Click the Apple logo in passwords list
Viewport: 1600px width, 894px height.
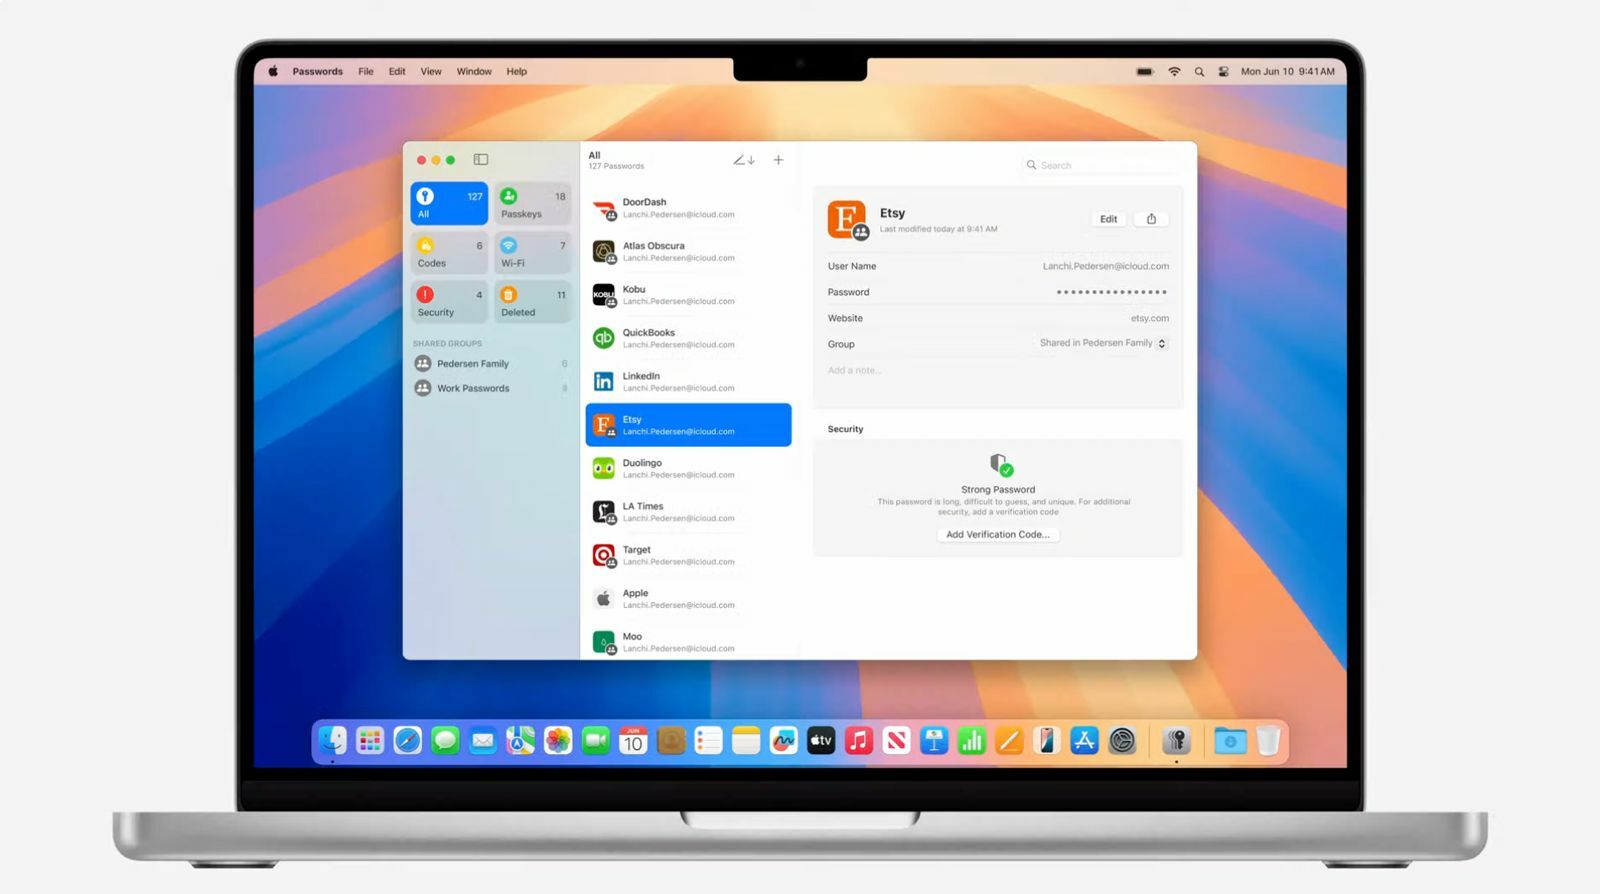(x=603, y=599)
